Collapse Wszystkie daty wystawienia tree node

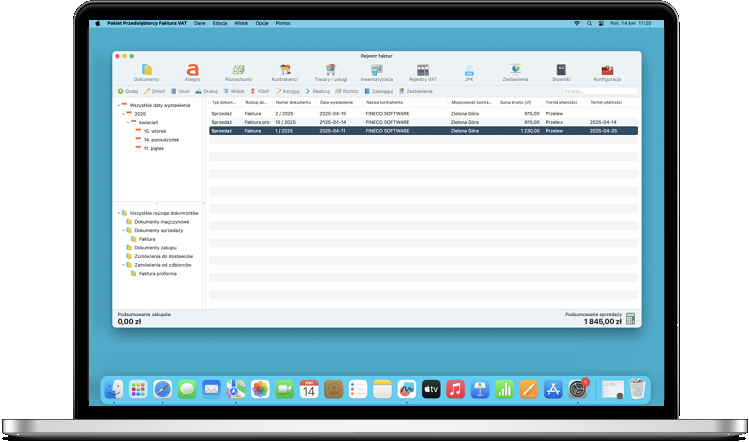tap(119, 105)
